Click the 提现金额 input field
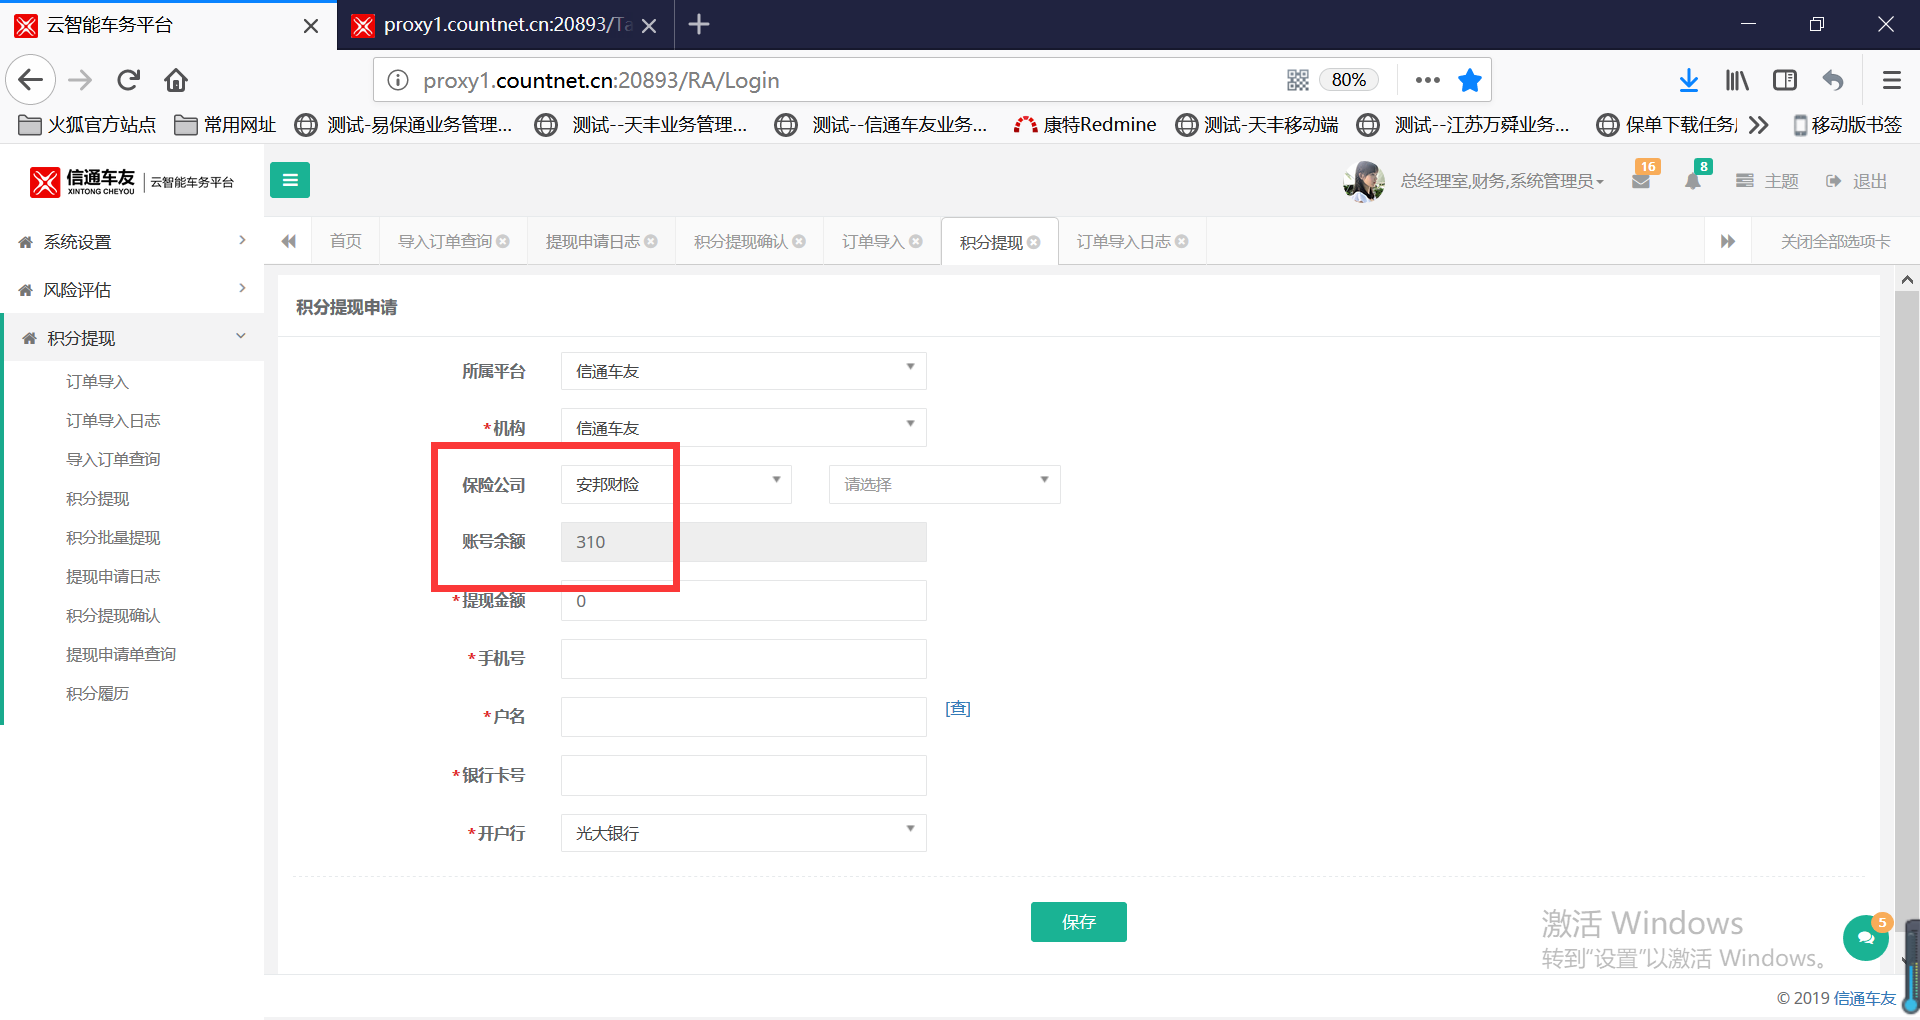This screenshot has height=1020, width=1920. click(x=744, y=601)
